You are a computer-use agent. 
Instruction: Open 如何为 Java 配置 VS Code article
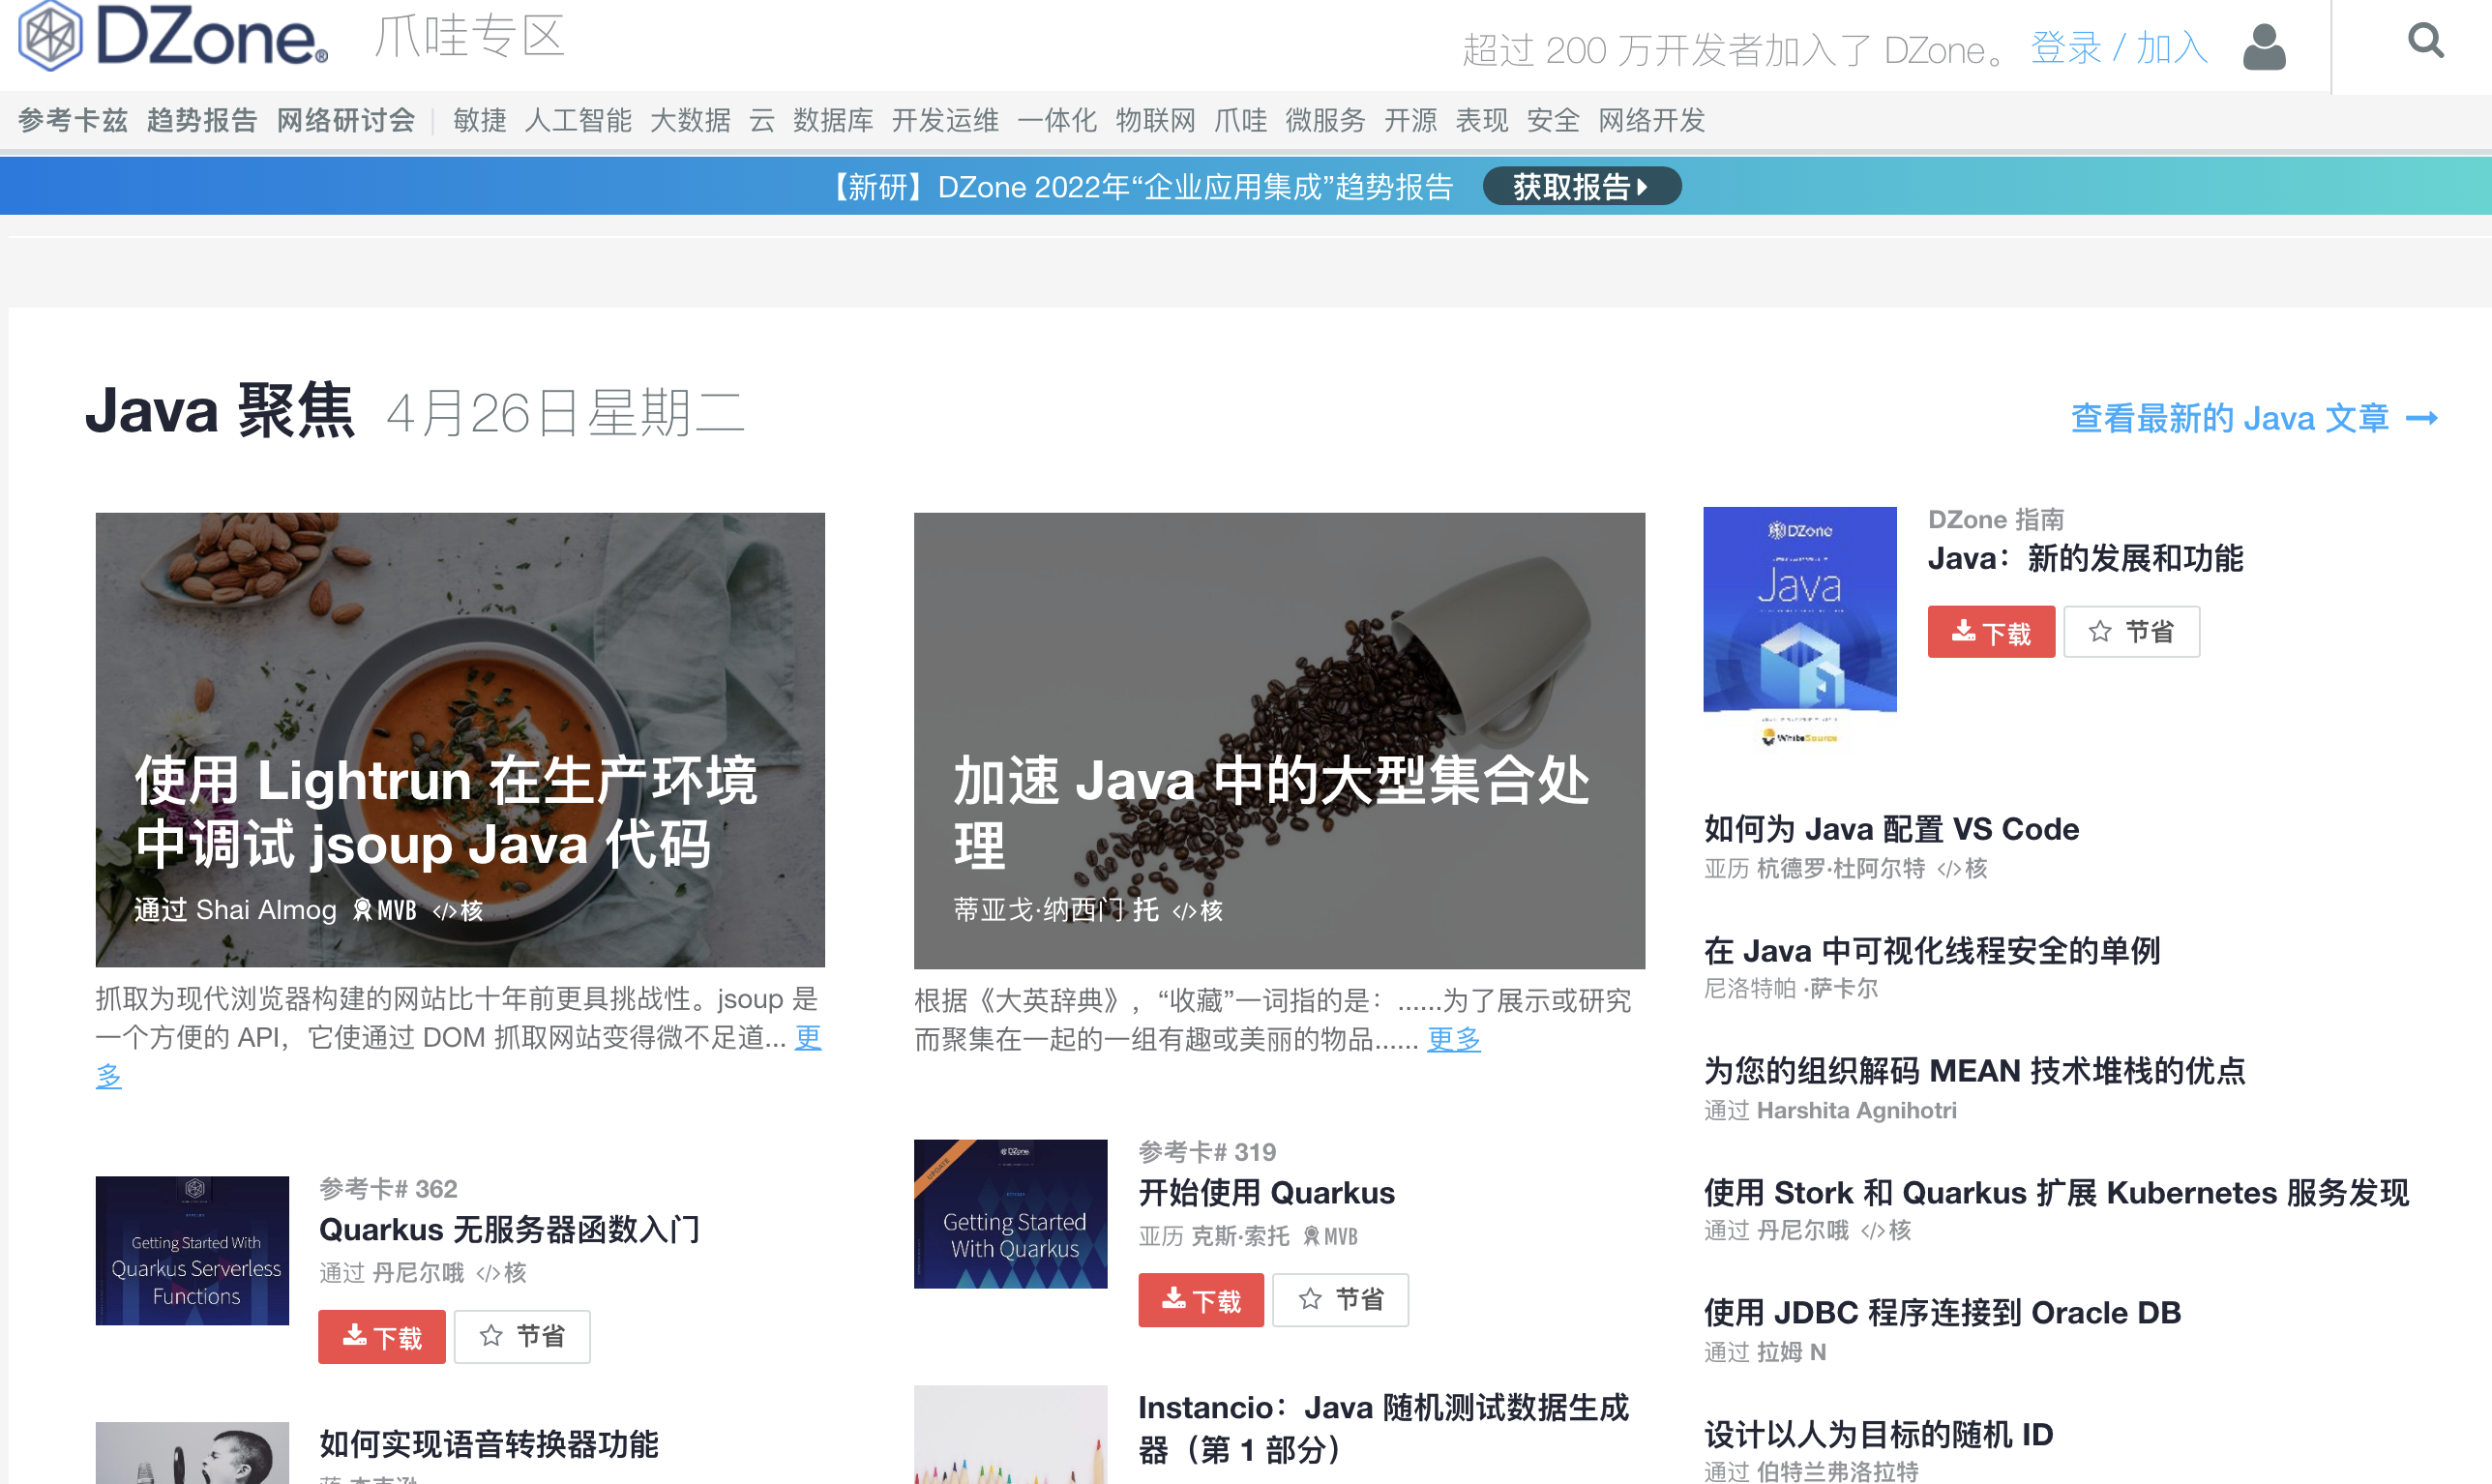point(1890,829)
